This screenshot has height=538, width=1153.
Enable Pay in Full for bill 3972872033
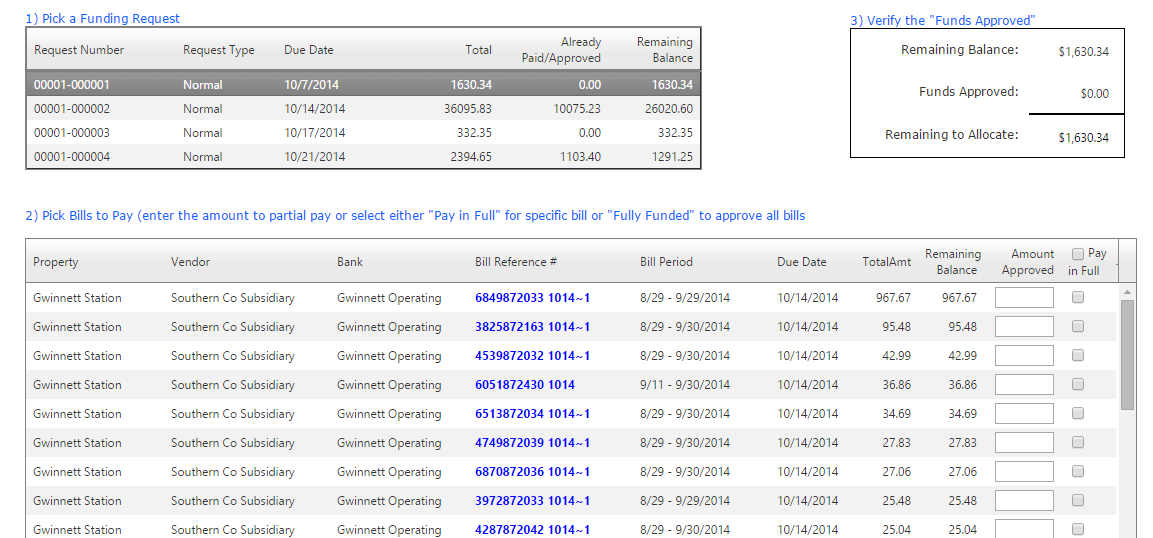coord(1078,500)
